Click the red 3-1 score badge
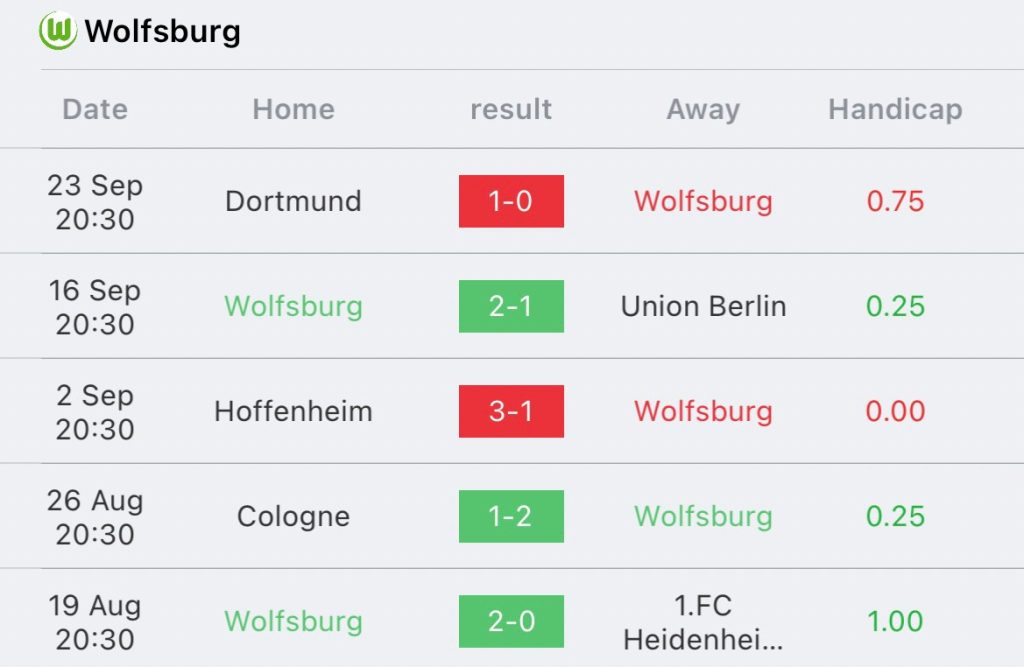This screenshot has width=1024, height=667. click(x=511, y=411)
